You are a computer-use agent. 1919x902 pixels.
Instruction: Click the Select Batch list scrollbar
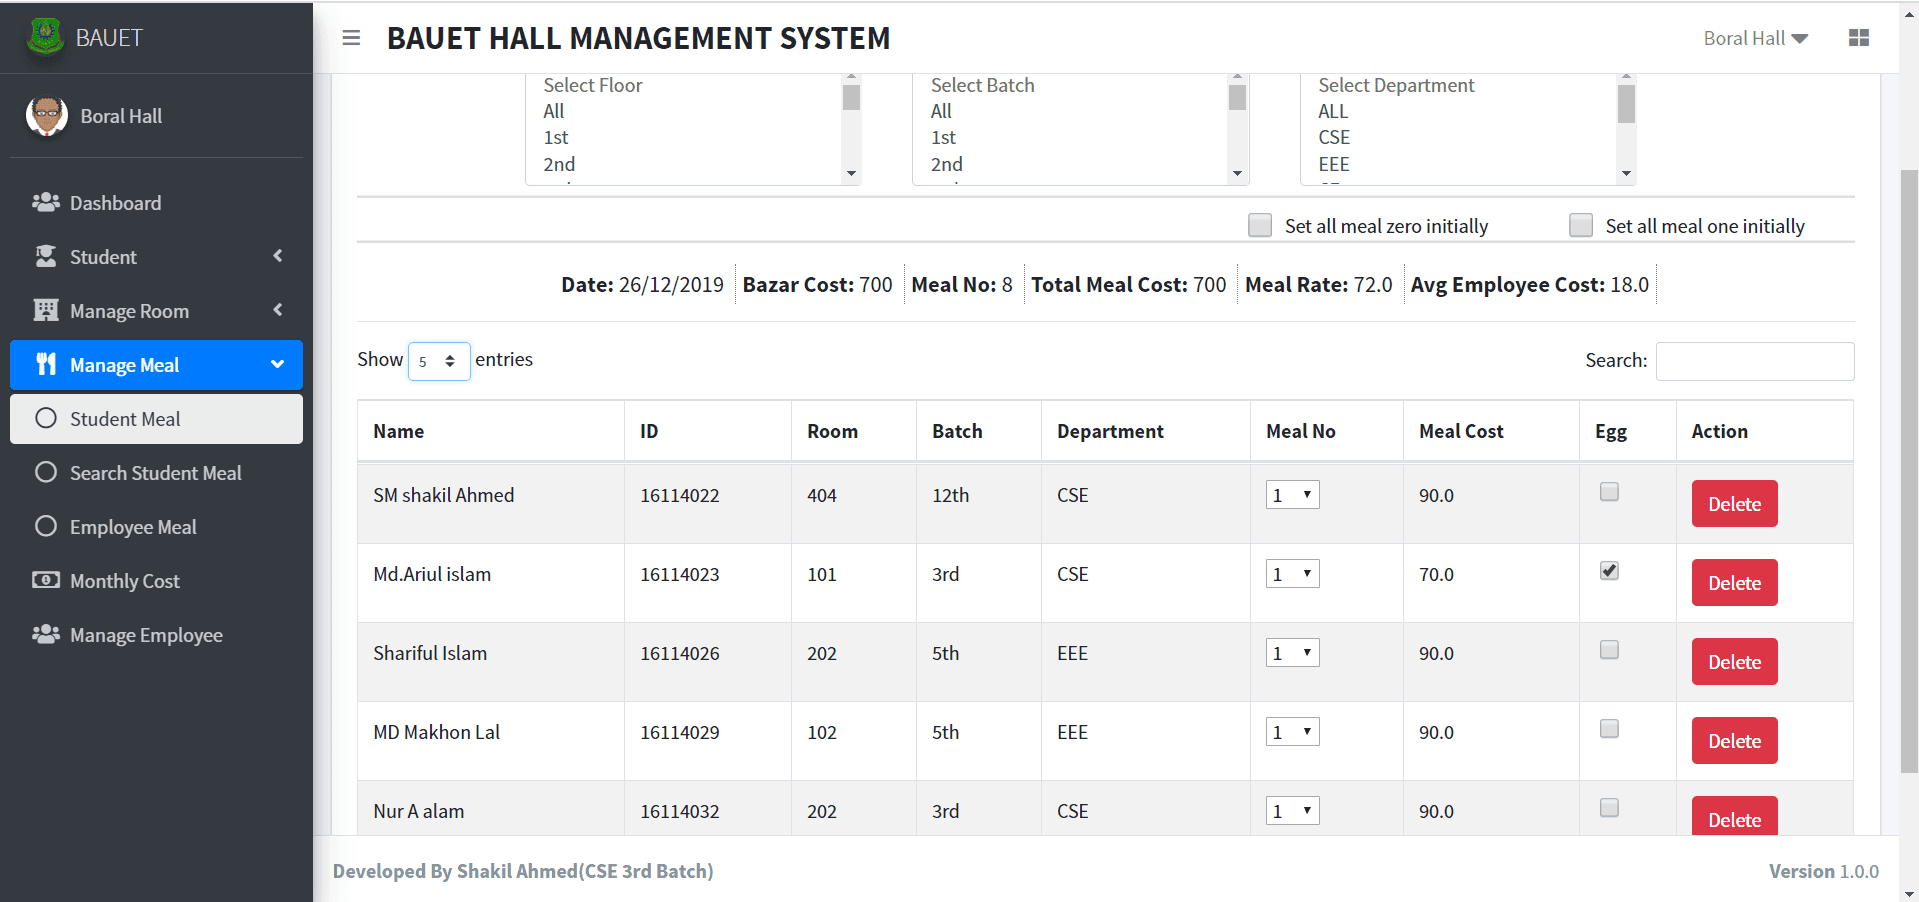pyautogui.click(x=1237, y=98)
